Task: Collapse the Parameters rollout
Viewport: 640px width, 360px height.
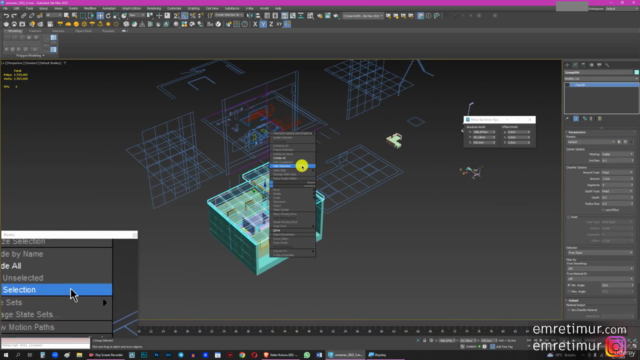Action: 577,132
